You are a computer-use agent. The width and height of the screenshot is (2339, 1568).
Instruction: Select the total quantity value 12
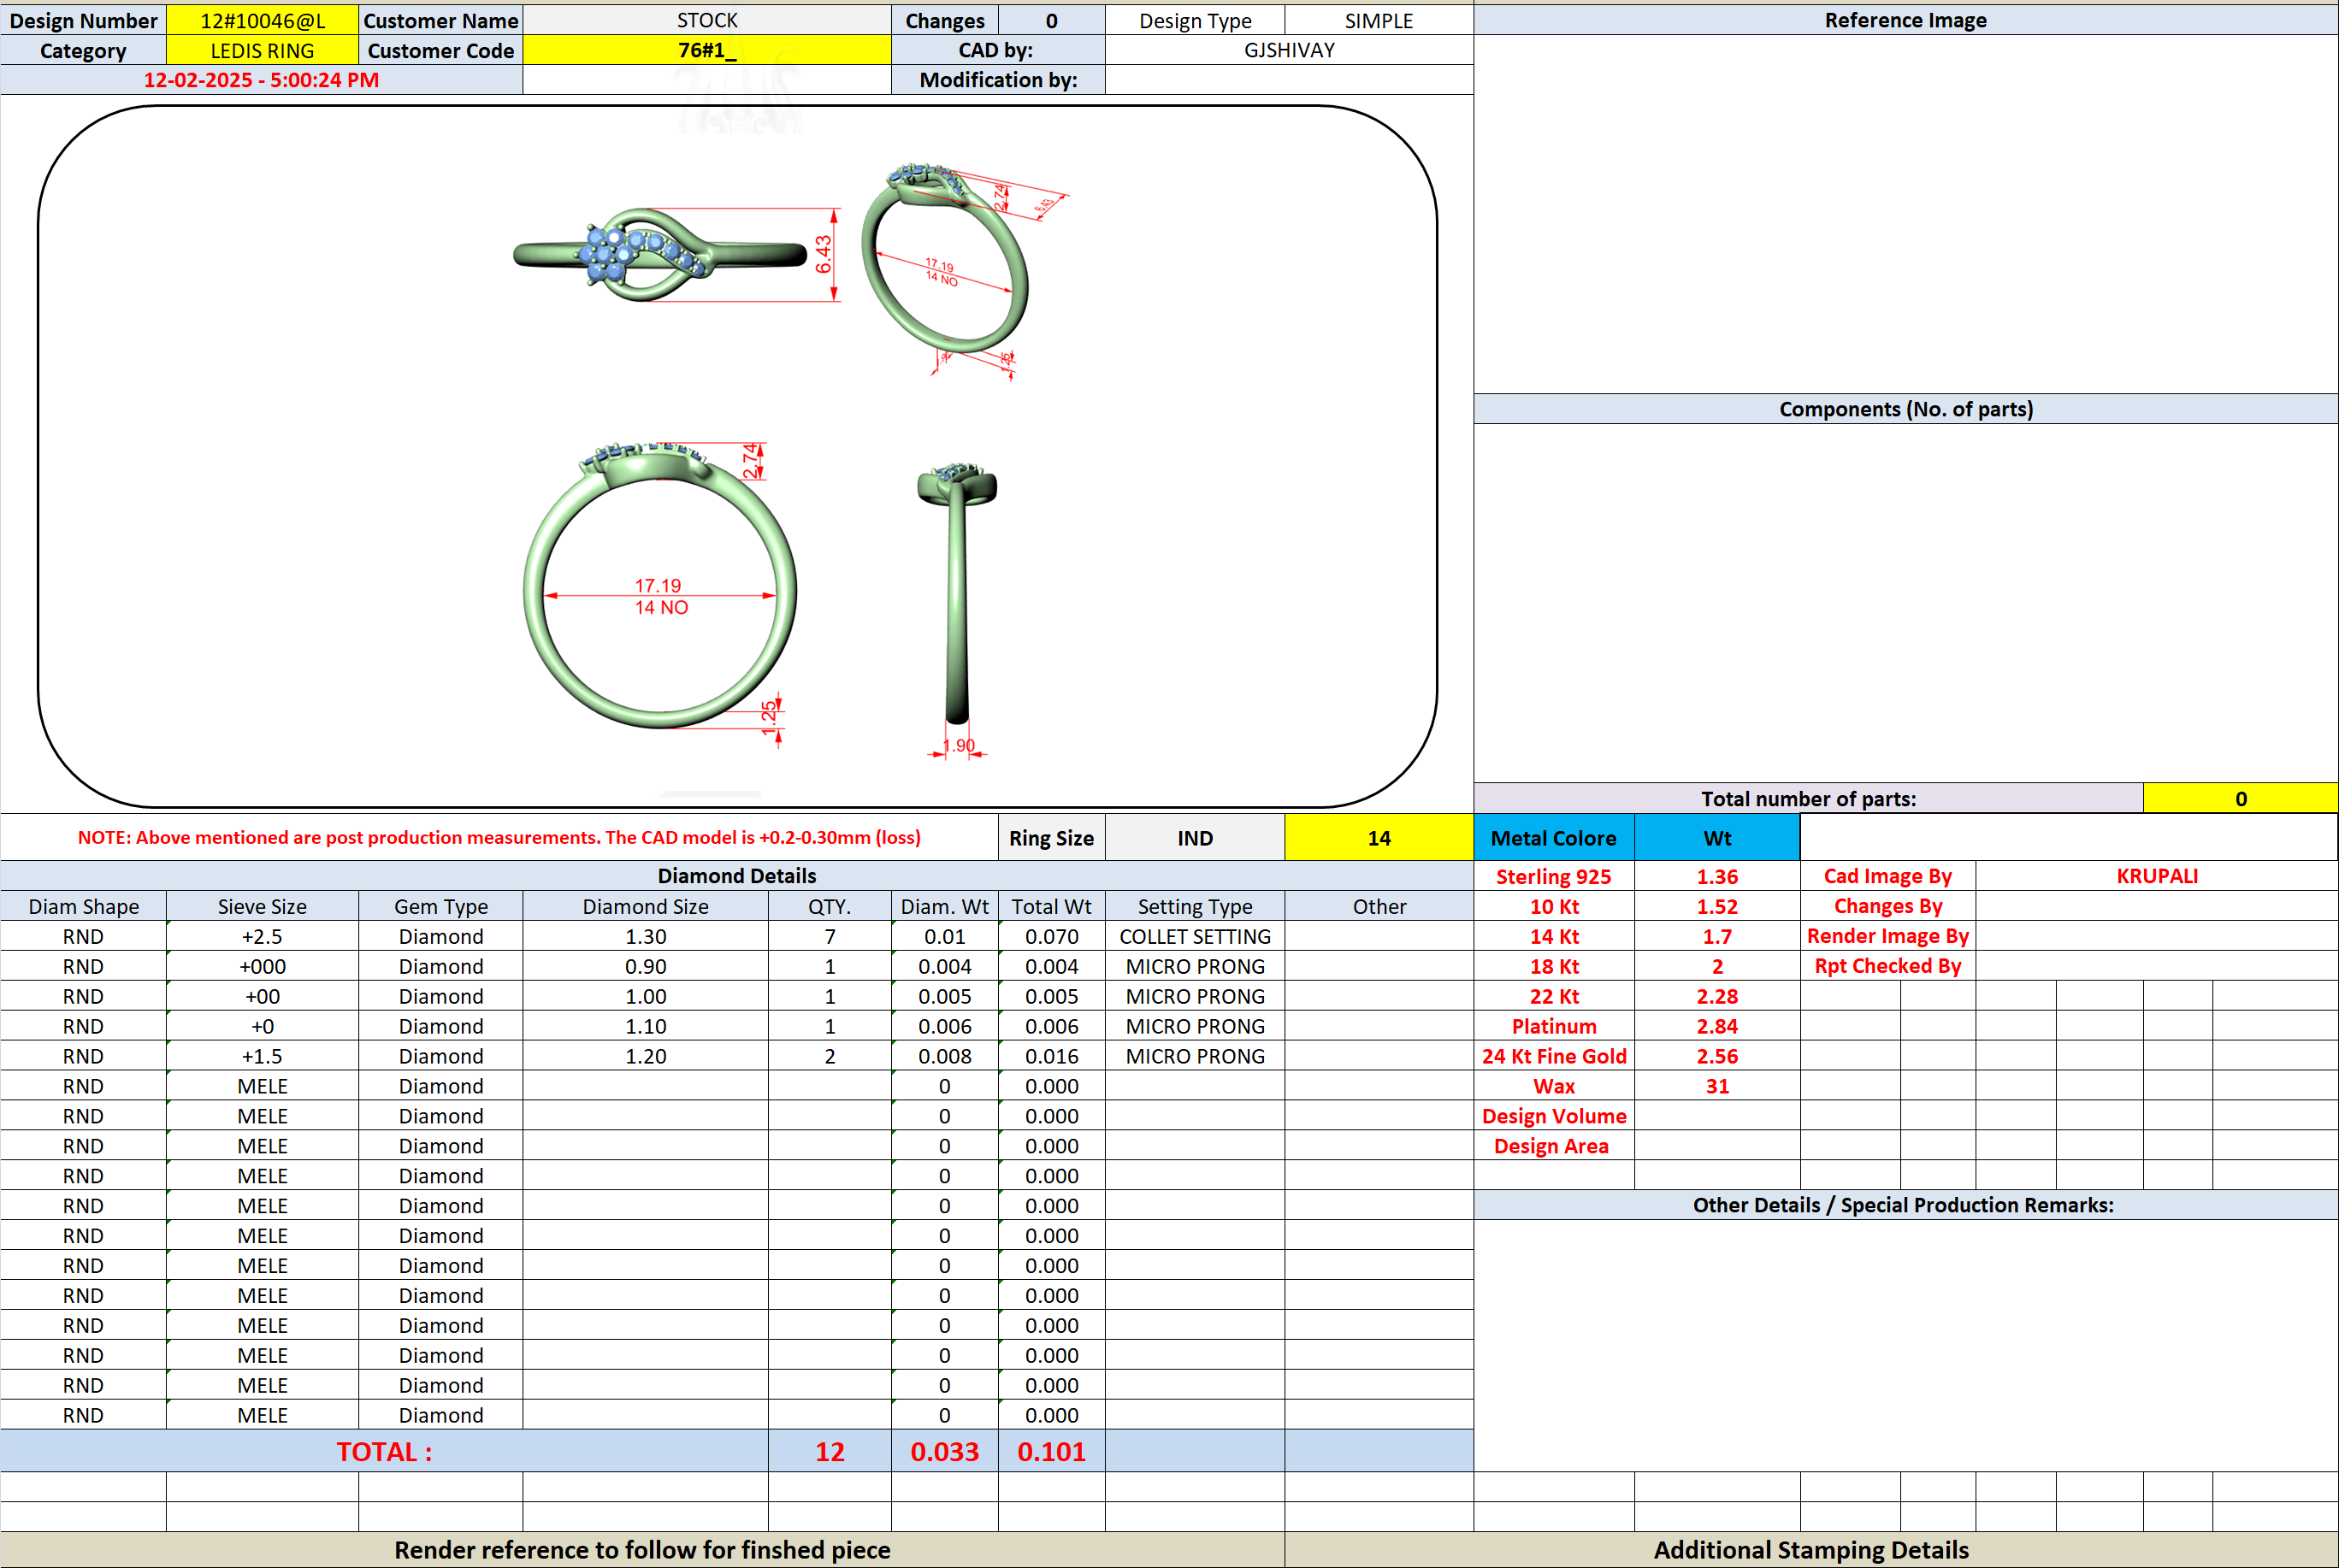tap(829, 1451)
